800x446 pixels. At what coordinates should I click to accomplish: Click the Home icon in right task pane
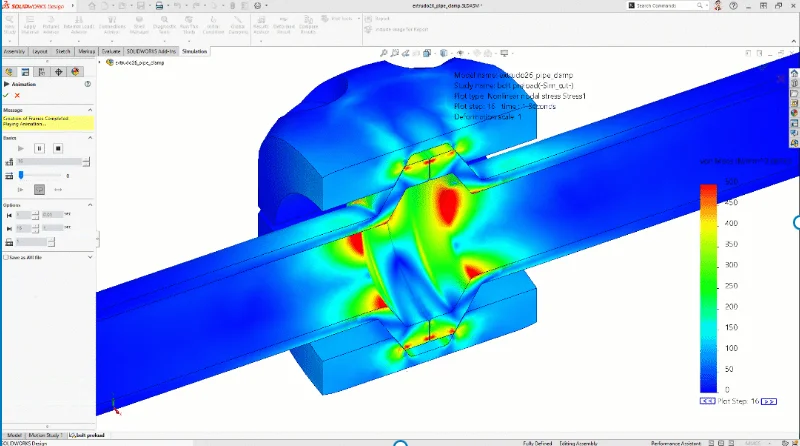click(x=794, y=73)
